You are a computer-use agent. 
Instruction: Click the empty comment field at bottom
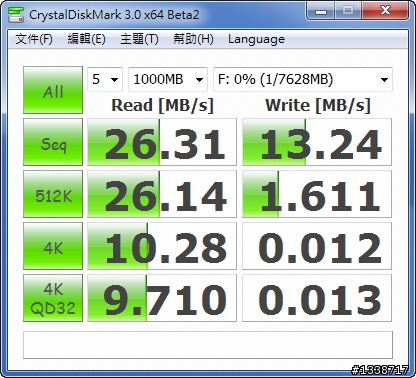(x=208, y=345)
